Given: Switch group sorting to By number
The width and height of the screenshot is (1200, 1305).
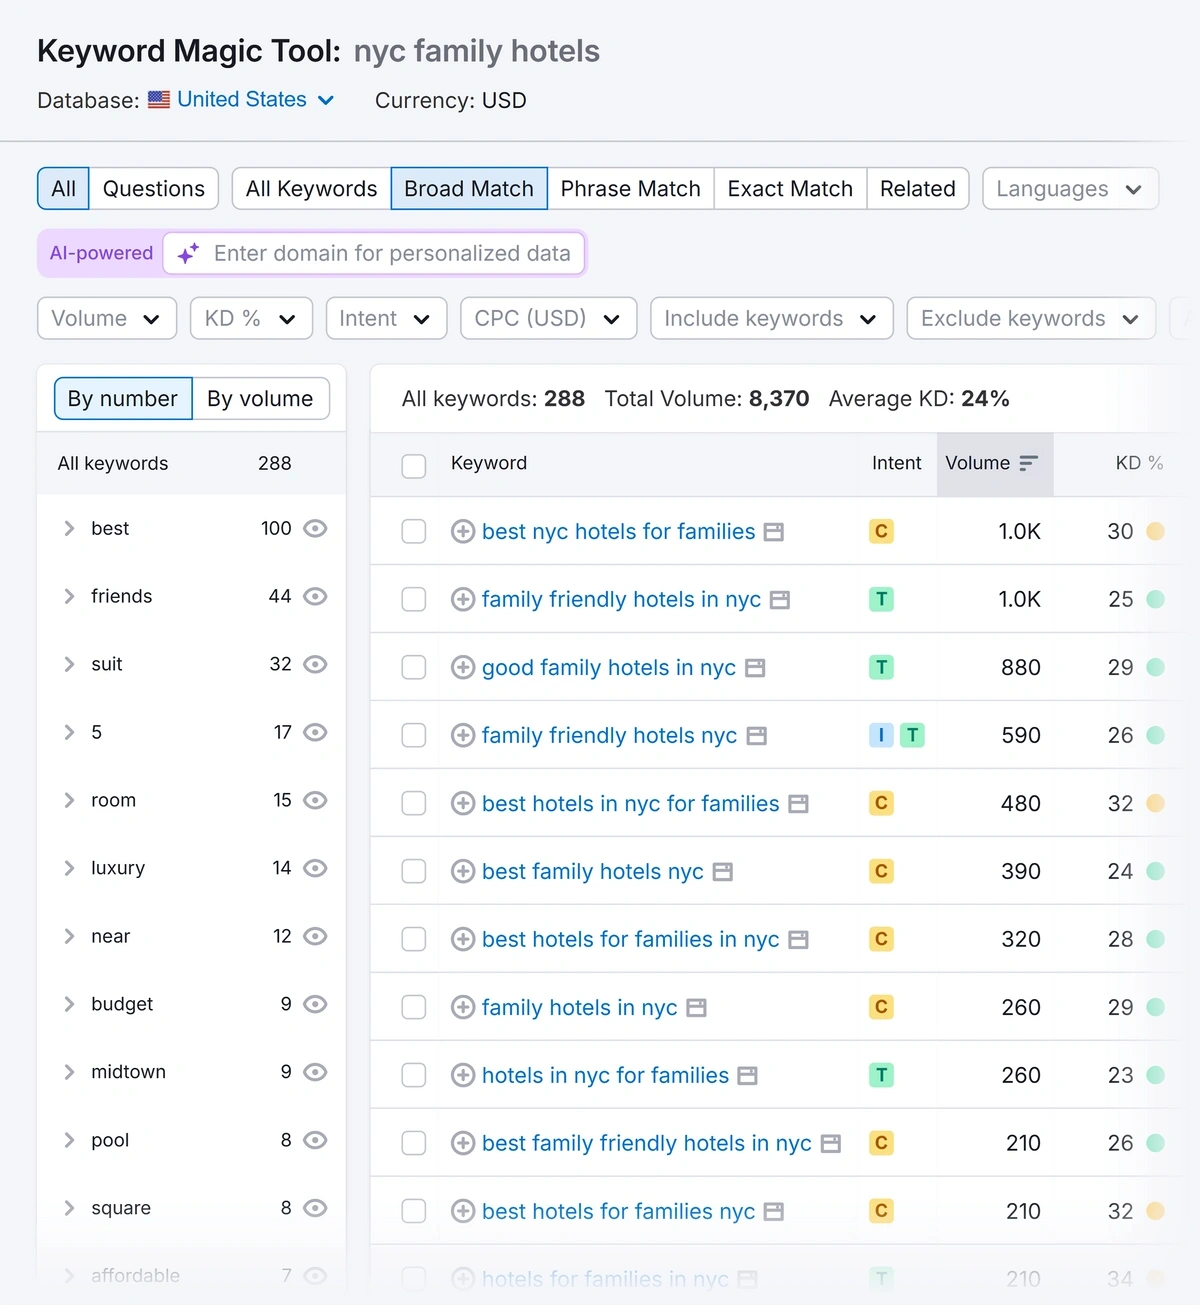Looking at the screenshot, I should coord(123,399).
